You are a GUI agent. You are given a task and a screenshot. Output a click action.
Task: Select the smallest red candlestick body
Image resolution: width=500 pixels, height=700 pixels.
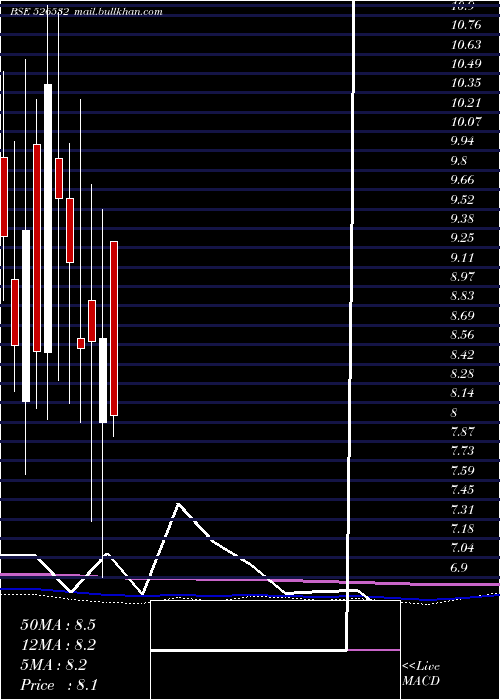pos(81,343)
